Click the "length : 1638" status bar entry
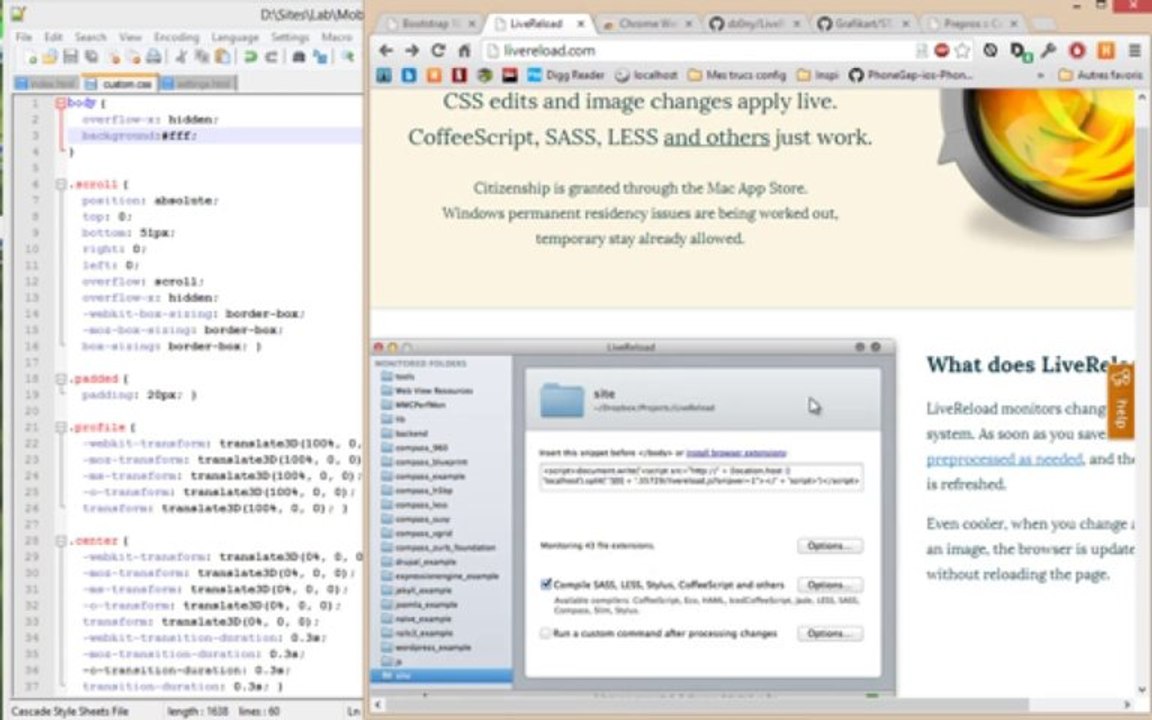 pos(198,711)
